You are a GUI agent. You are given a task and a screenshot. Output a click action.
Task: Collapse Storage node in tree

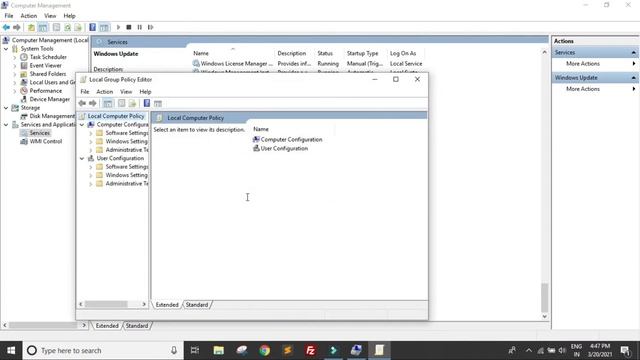coord(6,108)
